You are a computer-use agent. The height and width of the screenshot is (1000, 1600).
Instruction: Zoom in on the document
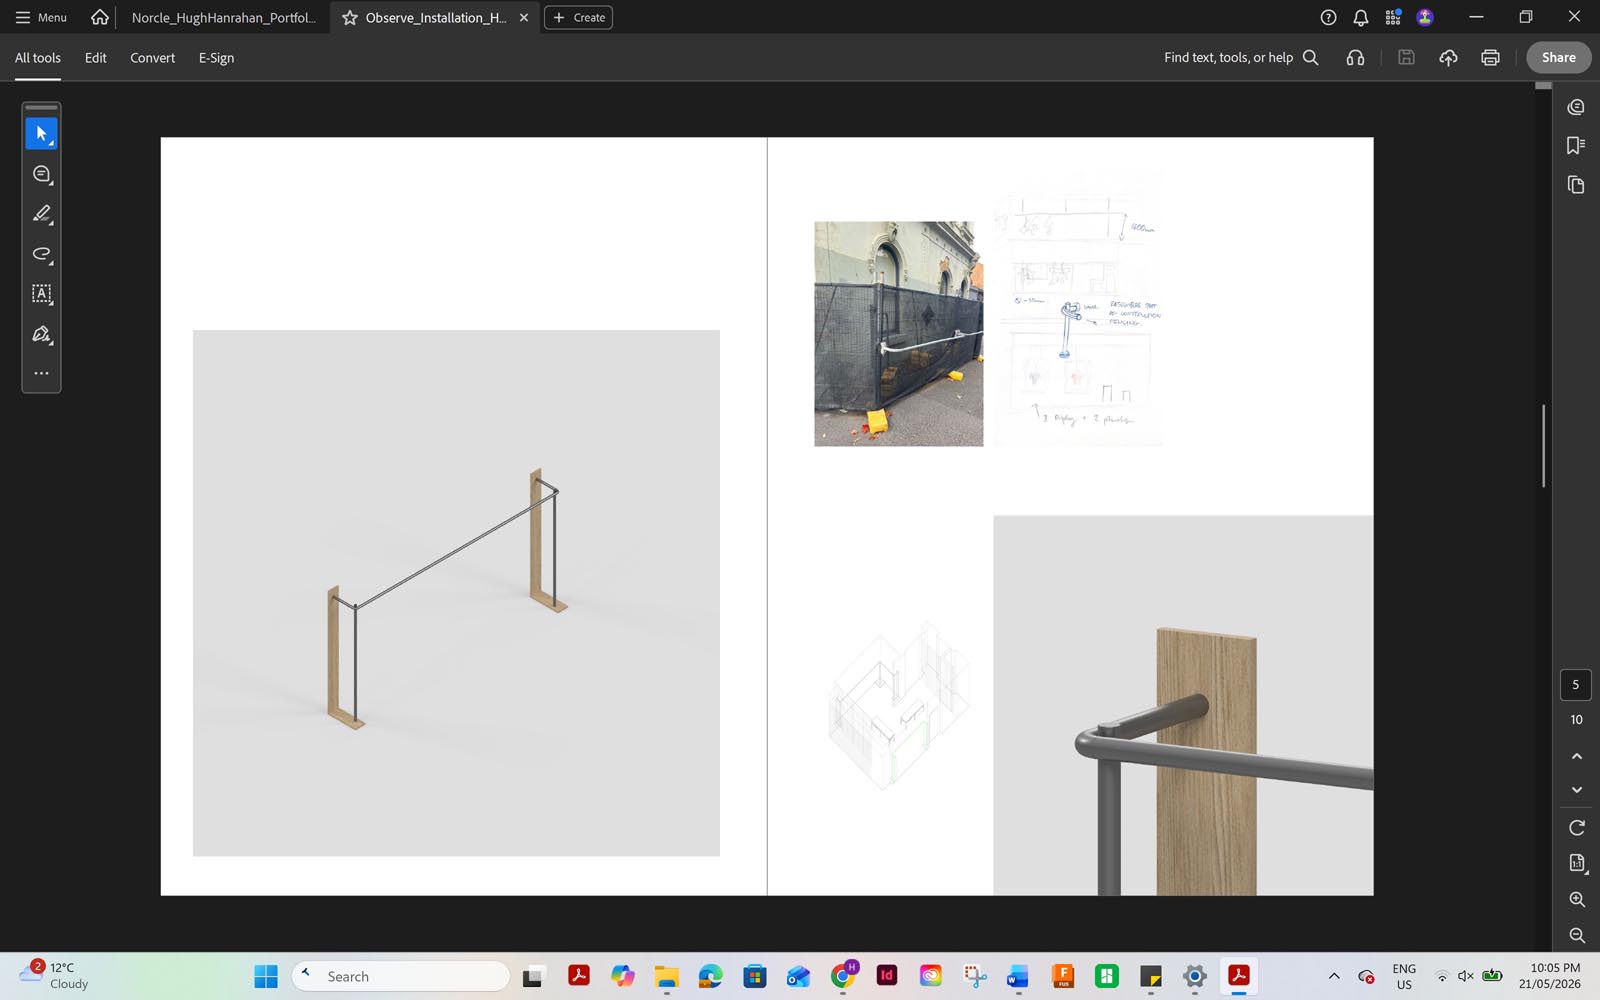[x=1577, y=900]
